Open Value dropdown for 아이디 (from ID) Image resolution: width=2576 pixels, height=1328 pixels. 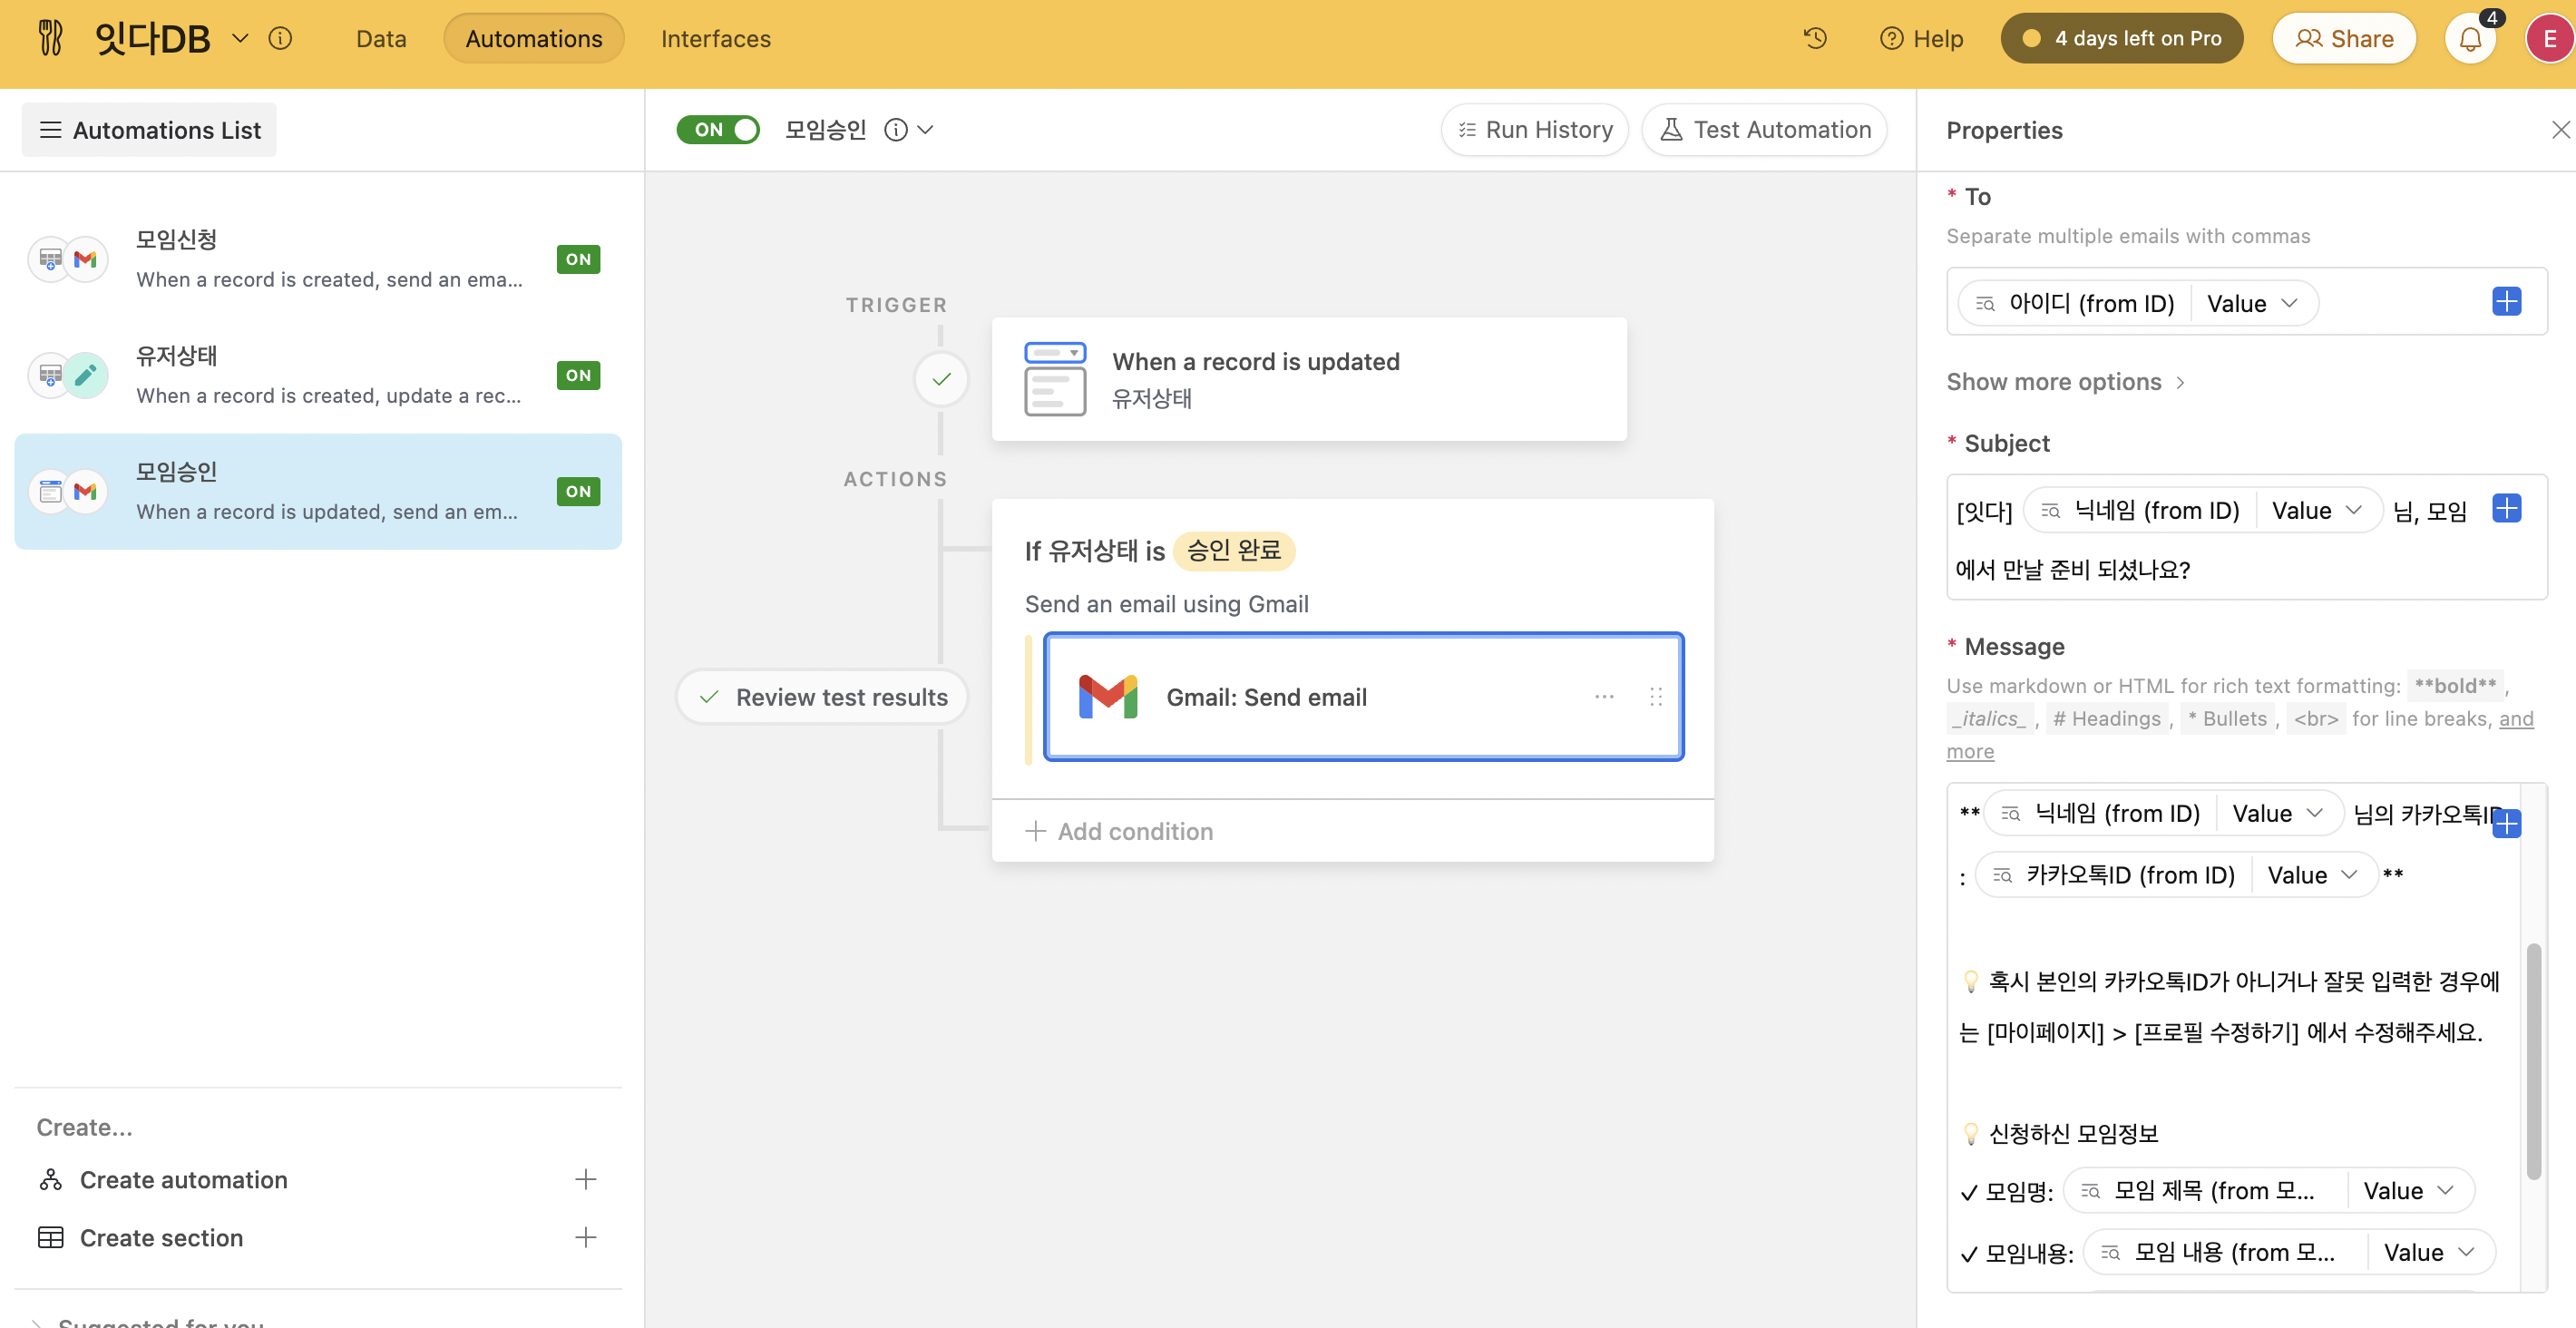point(2253,303)
